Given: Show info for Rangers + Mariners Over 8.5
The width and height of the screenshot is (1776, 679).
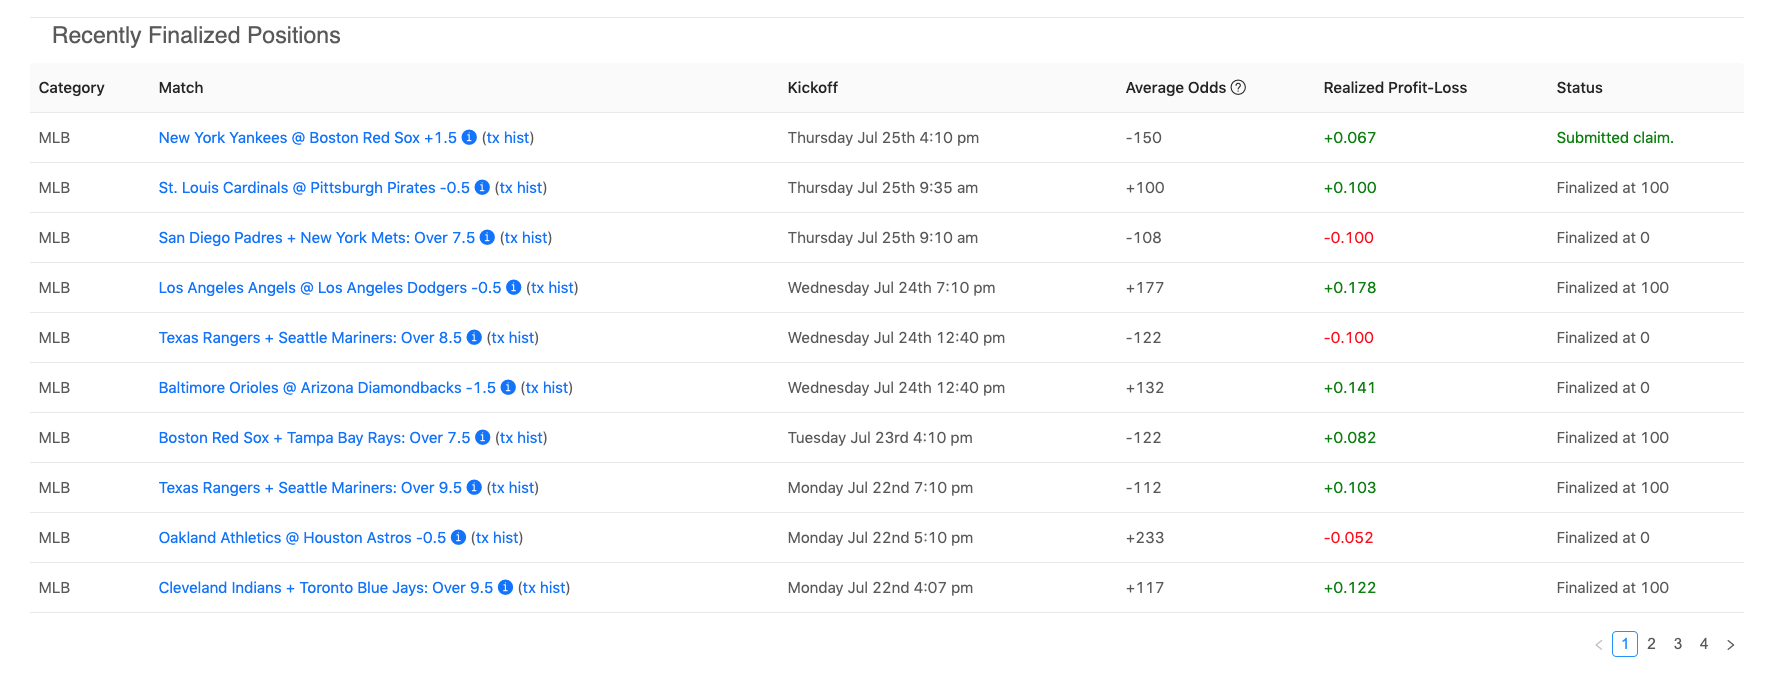Looking at the screenshot, I should (474, 338).
